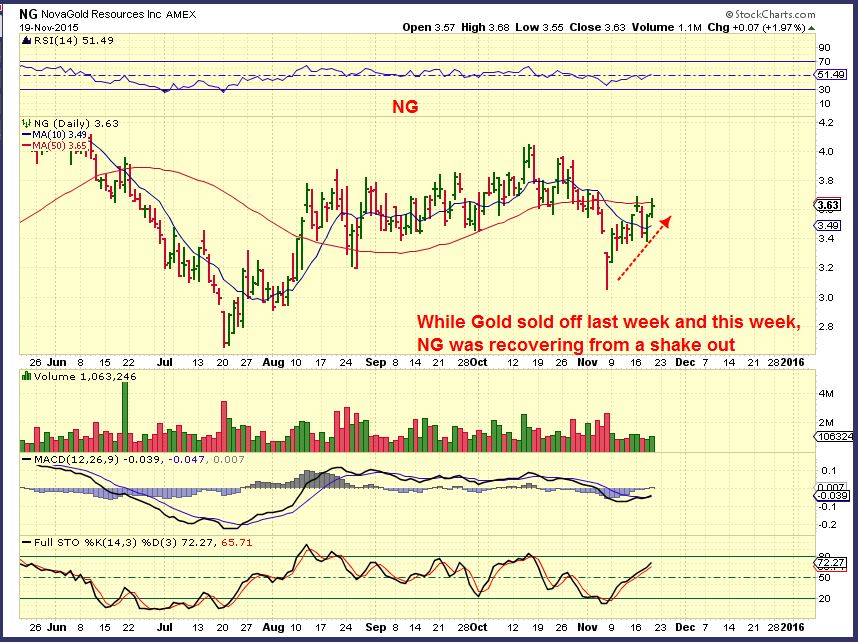The width and height of the screenshot is (858, 642).
Task: Click the 'MA(50) 3.65' legend text
Action: pos(60,146)
